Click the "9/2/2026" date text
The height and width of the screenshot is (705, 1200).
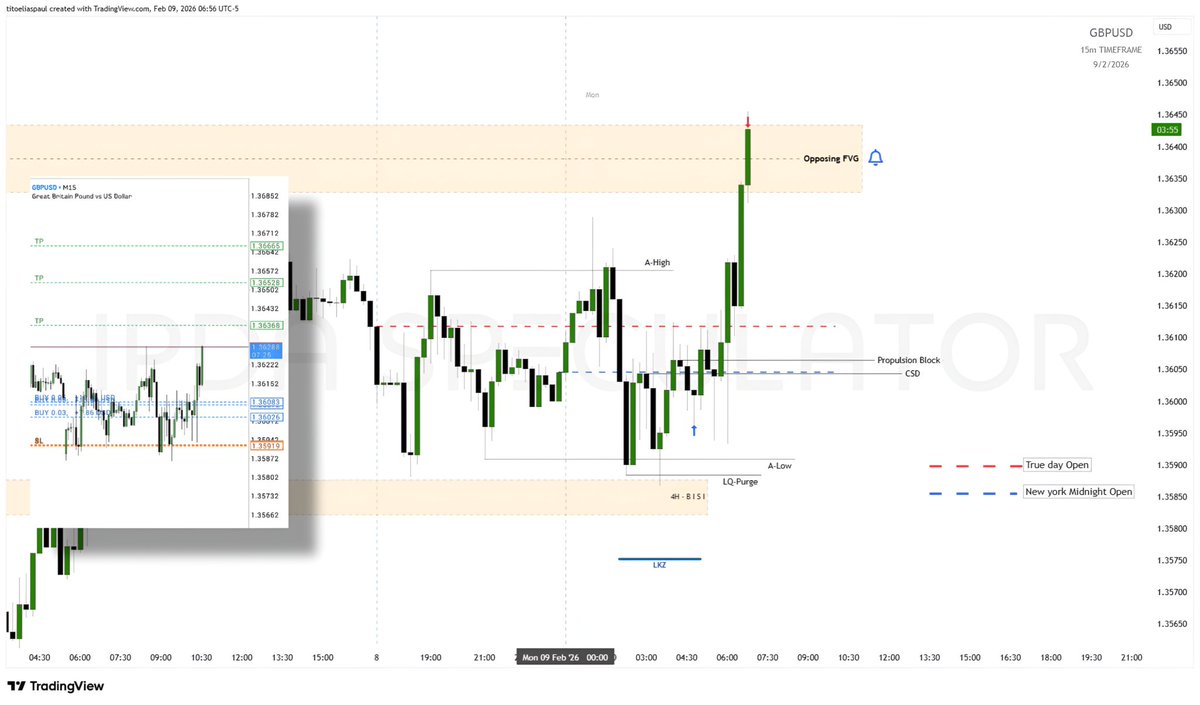(1112, 64)
